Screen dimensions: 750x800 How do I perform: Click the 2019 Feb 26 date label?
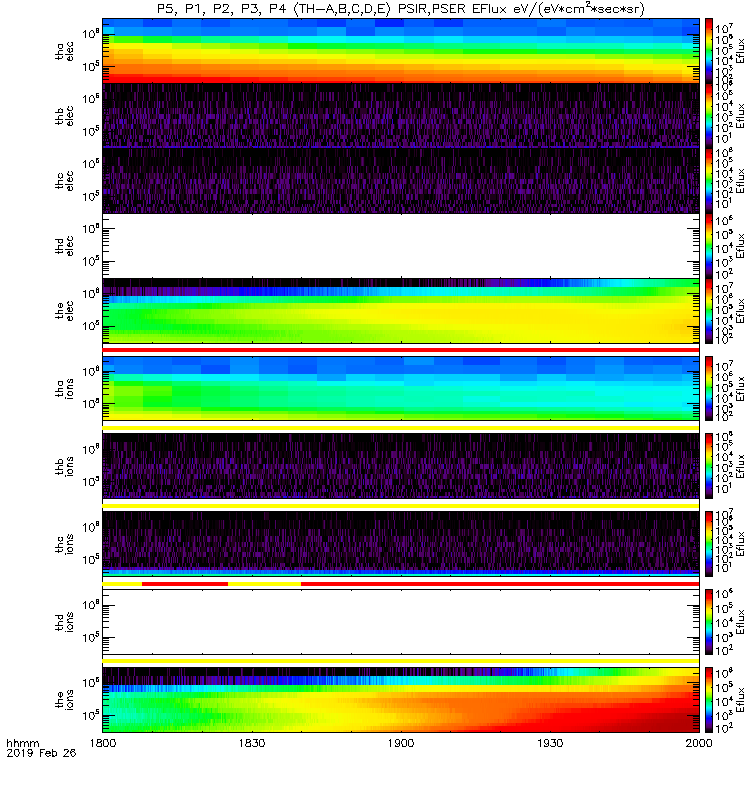tap(41, 753)
